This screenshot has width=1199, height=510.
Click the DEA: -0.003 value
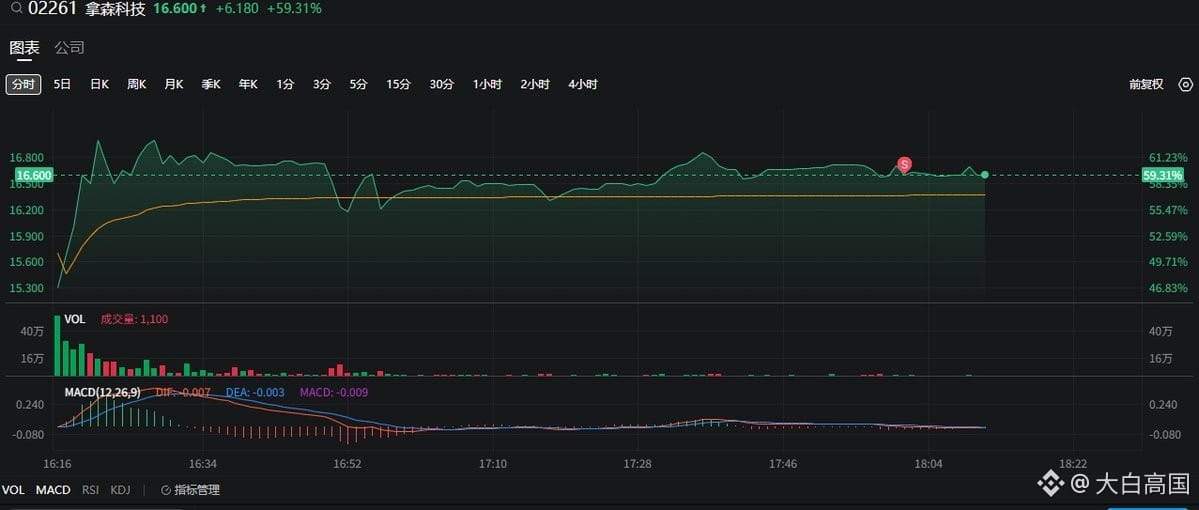click(x=255, y=392)
